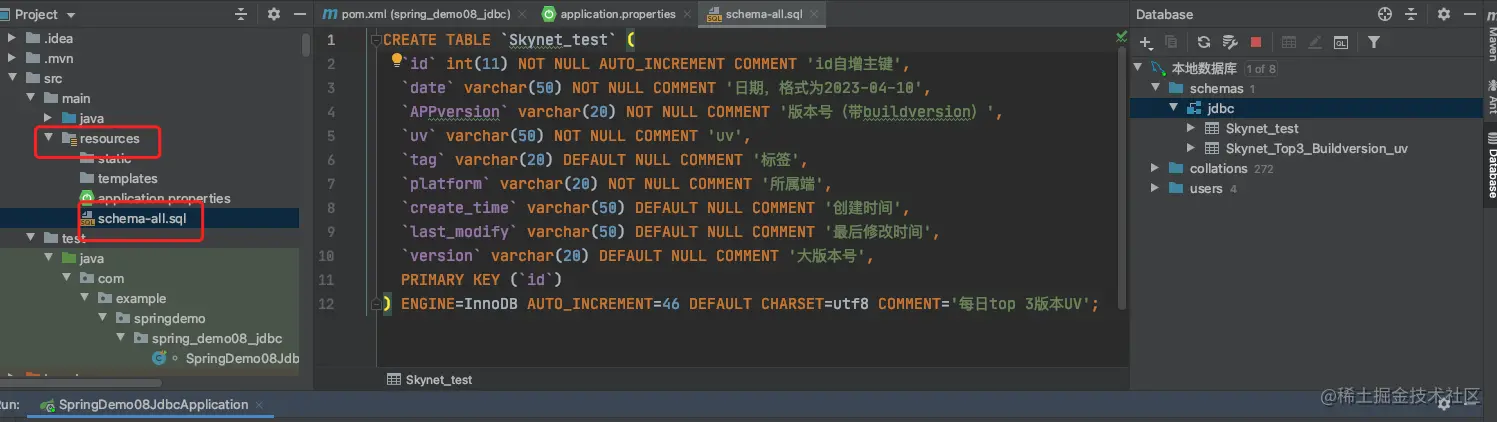Expand the Skynet_test table
The height and width of the screenshot is (422, 1497).
pos(1191,128)
